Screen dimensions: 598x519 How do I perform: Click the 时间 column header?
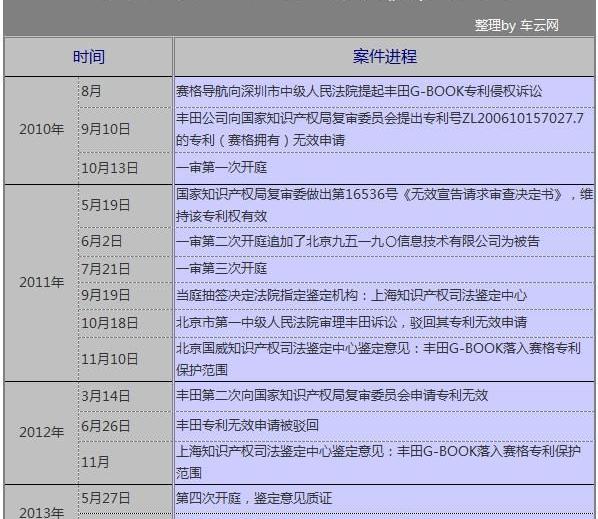(88, 57)
